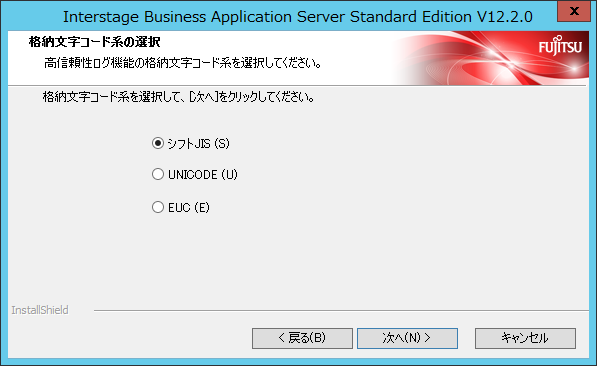Click the InstallShield label at the bottom left

coord(40,310)
